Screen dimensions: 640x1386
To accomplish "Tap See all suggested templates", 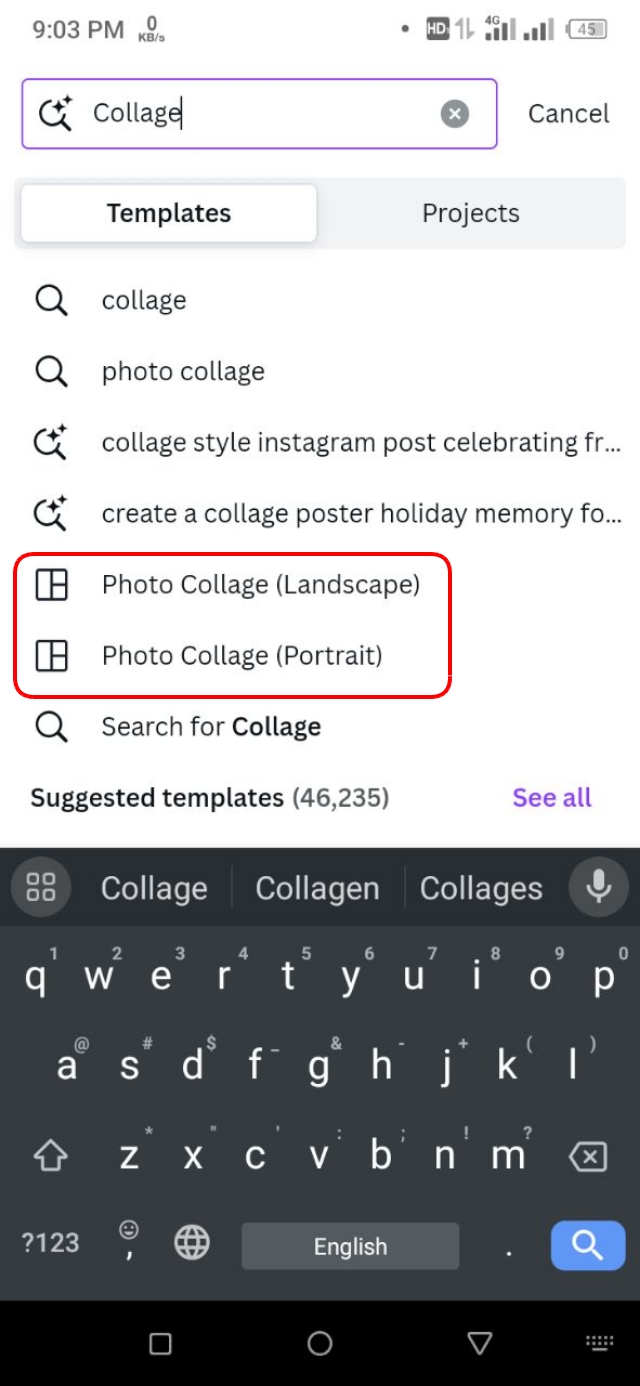I will point(551,797).
